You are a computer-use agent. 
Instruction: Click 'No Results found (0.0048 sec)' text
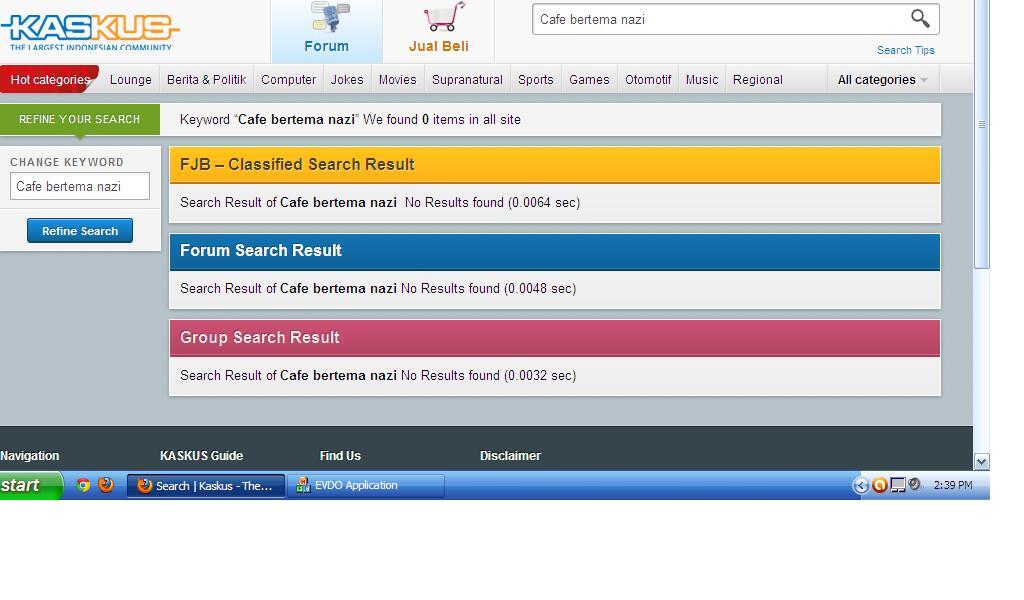tap(488, 289)
